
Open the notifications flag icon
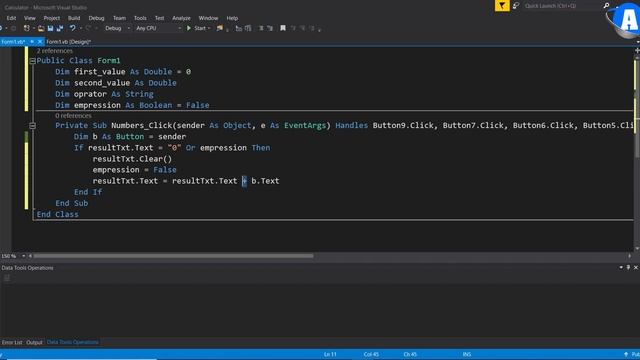(502, 6)
